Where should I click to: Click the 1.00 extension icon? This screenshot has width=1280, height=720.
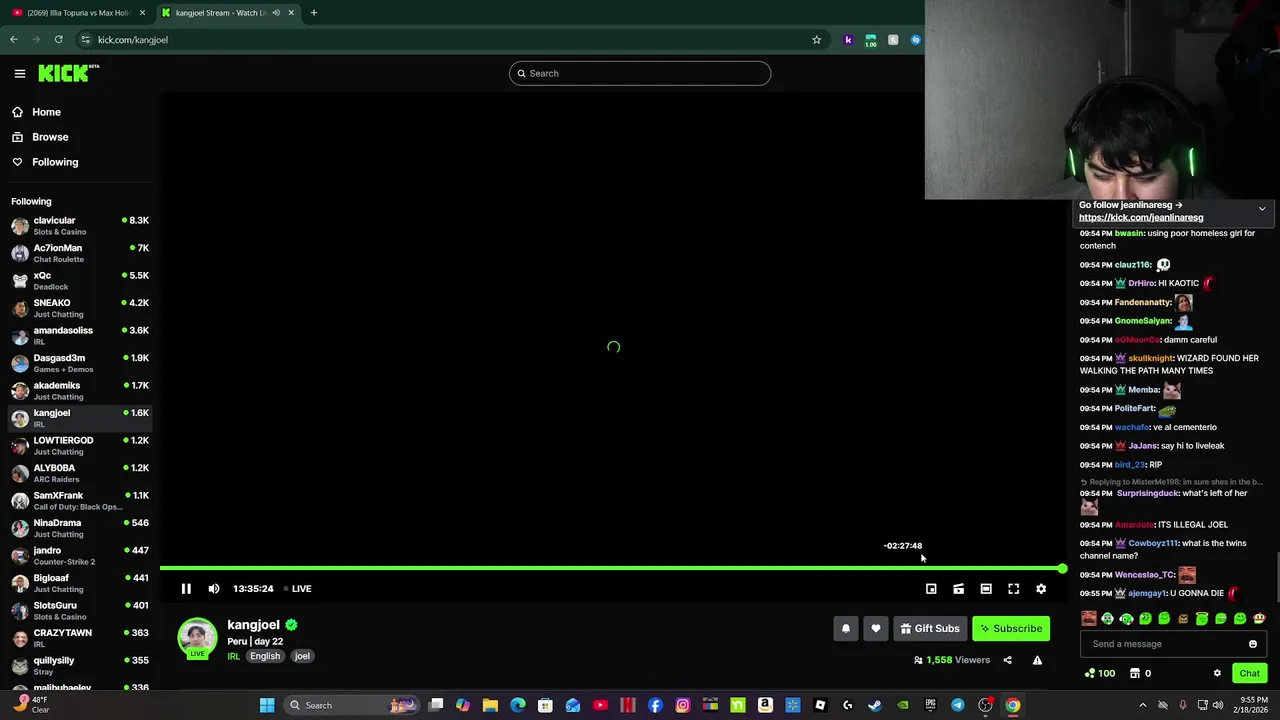pos(871,40)
